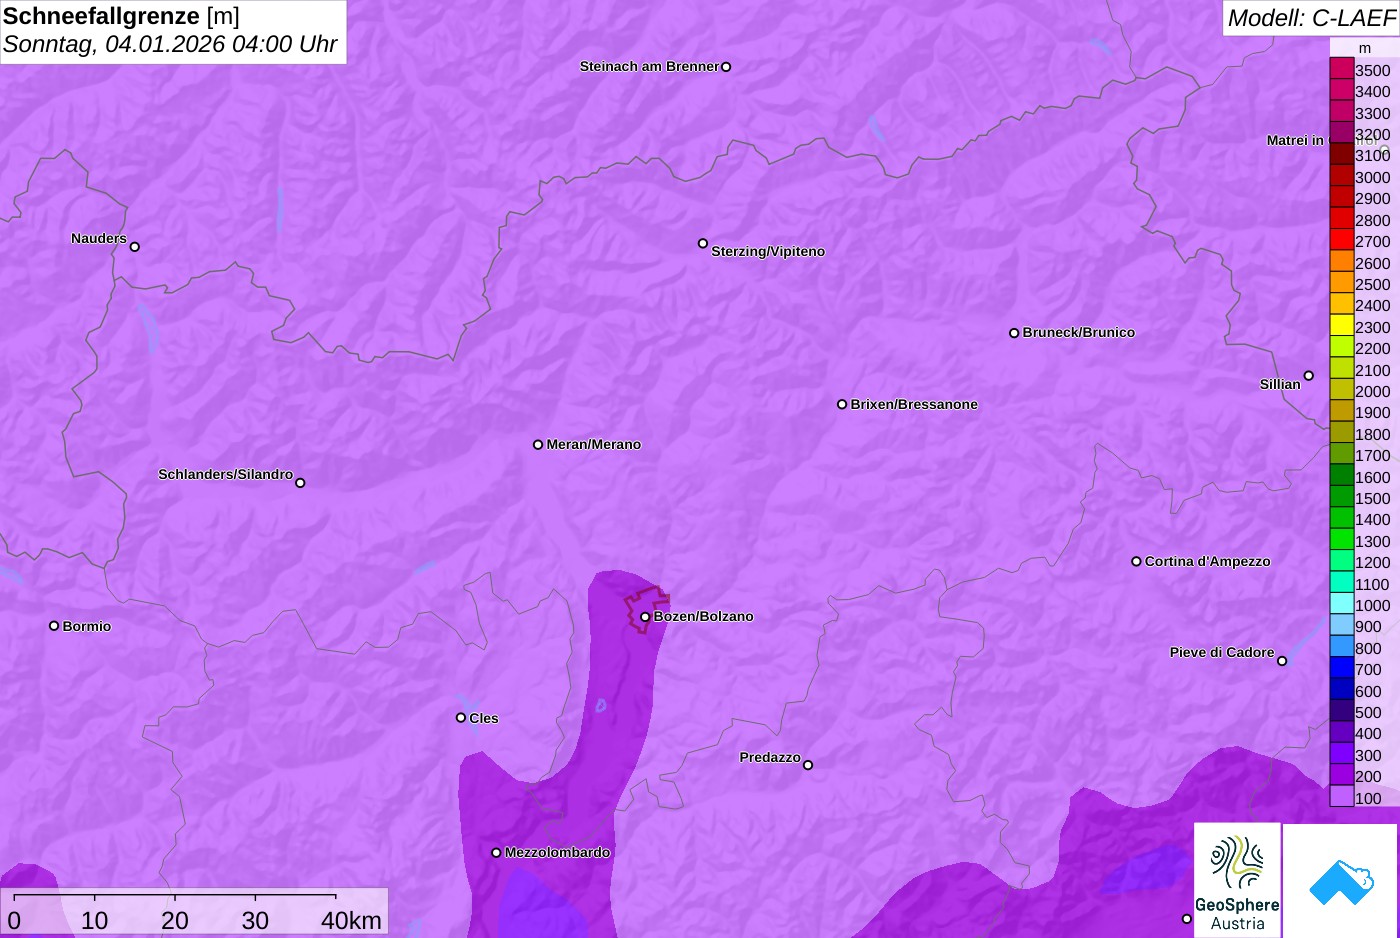Click the 1700 m legend color swatch
1400x938 pixels.
[1341, 454]
